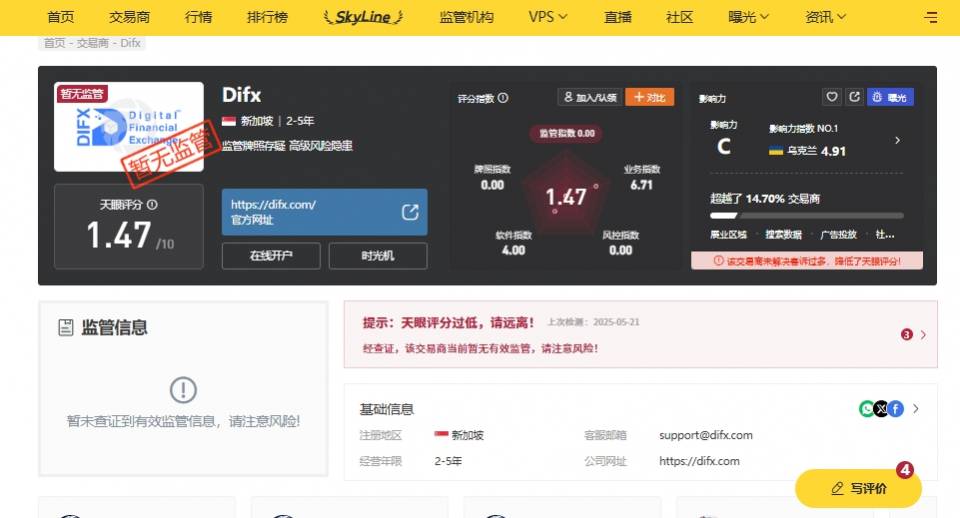This screenshot has height=518, width=960.
Task: Open the 社区 menu item
Action: 680,17
